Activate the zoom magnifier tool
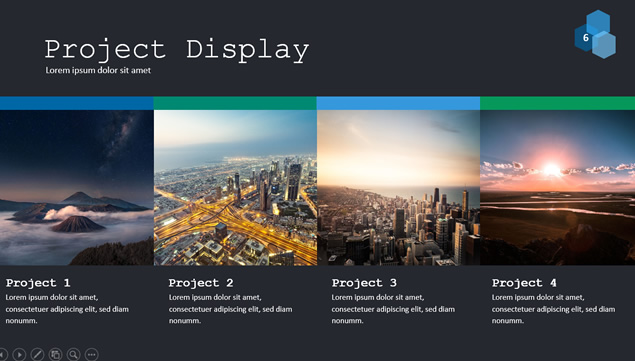The width and height of the screenshot is (635, 361). pyautogui.click(x=73, y=355)
